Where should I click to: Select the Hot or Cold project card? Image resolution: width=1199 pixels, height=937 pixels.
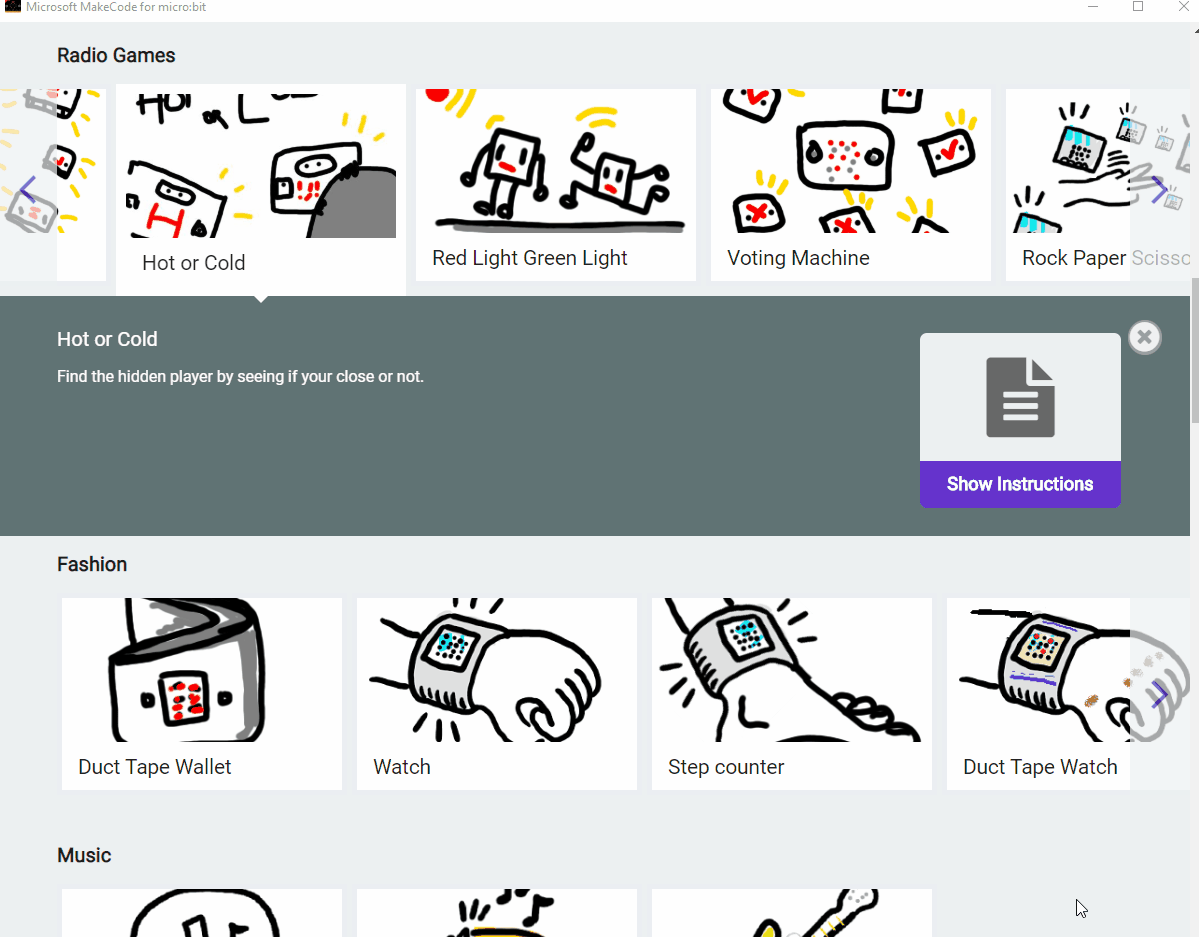coord(261,189)
